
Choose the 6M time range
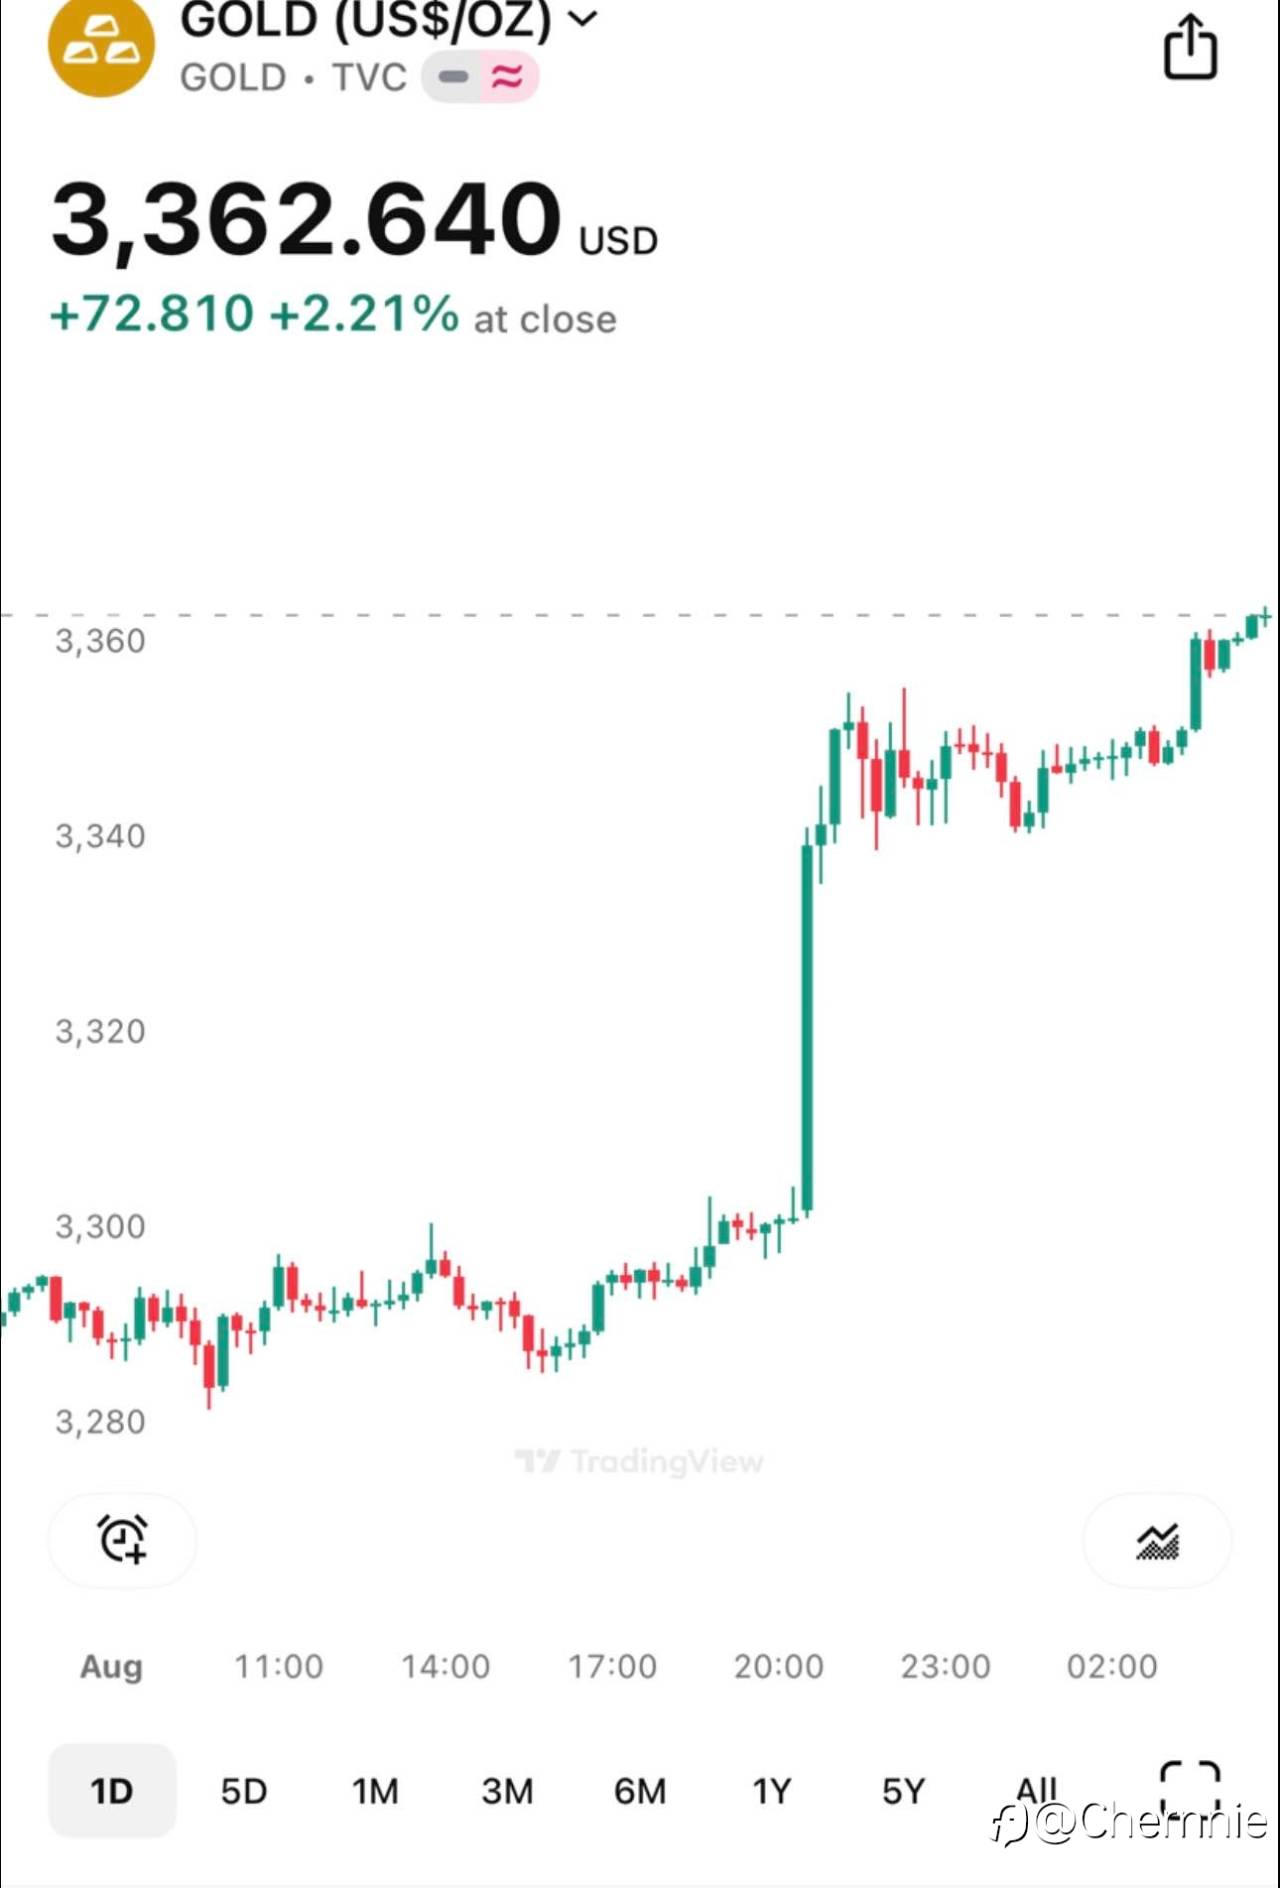point(640,1791)
